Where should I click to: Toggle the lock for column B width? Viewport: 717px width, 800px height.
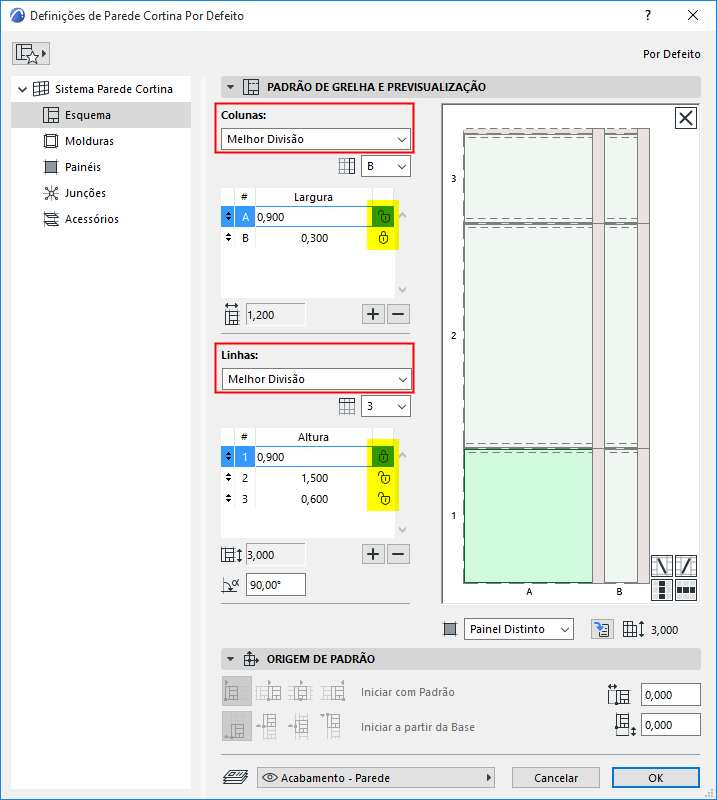tap(383, 238)
